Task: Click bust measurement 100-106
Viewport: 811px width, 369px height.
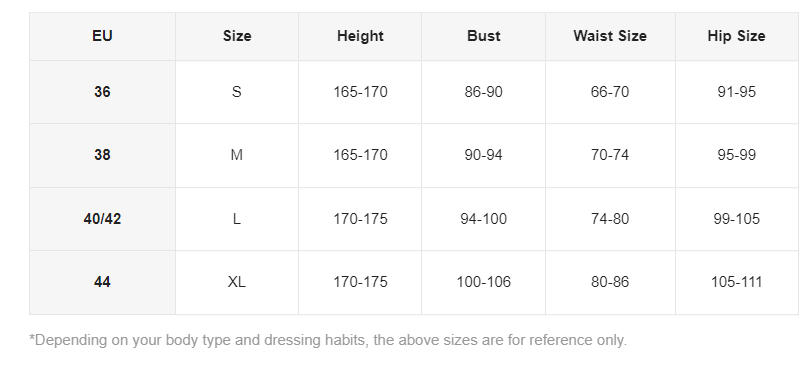Action: [484, 283]
